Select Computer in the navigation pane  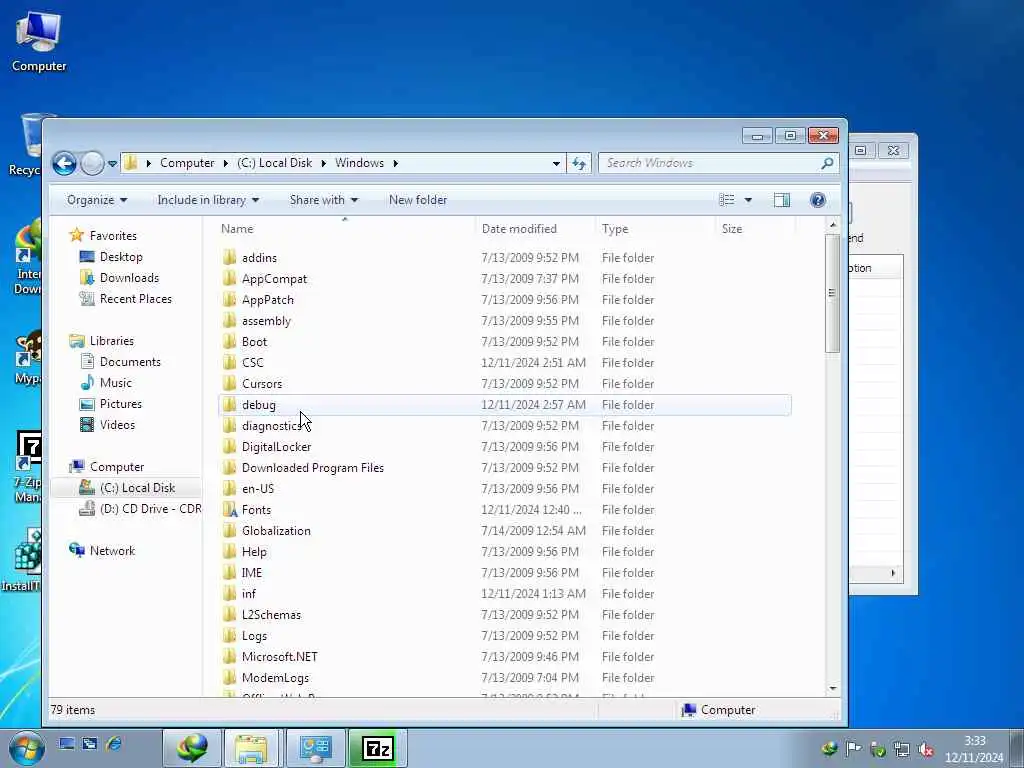pos(117,467)
